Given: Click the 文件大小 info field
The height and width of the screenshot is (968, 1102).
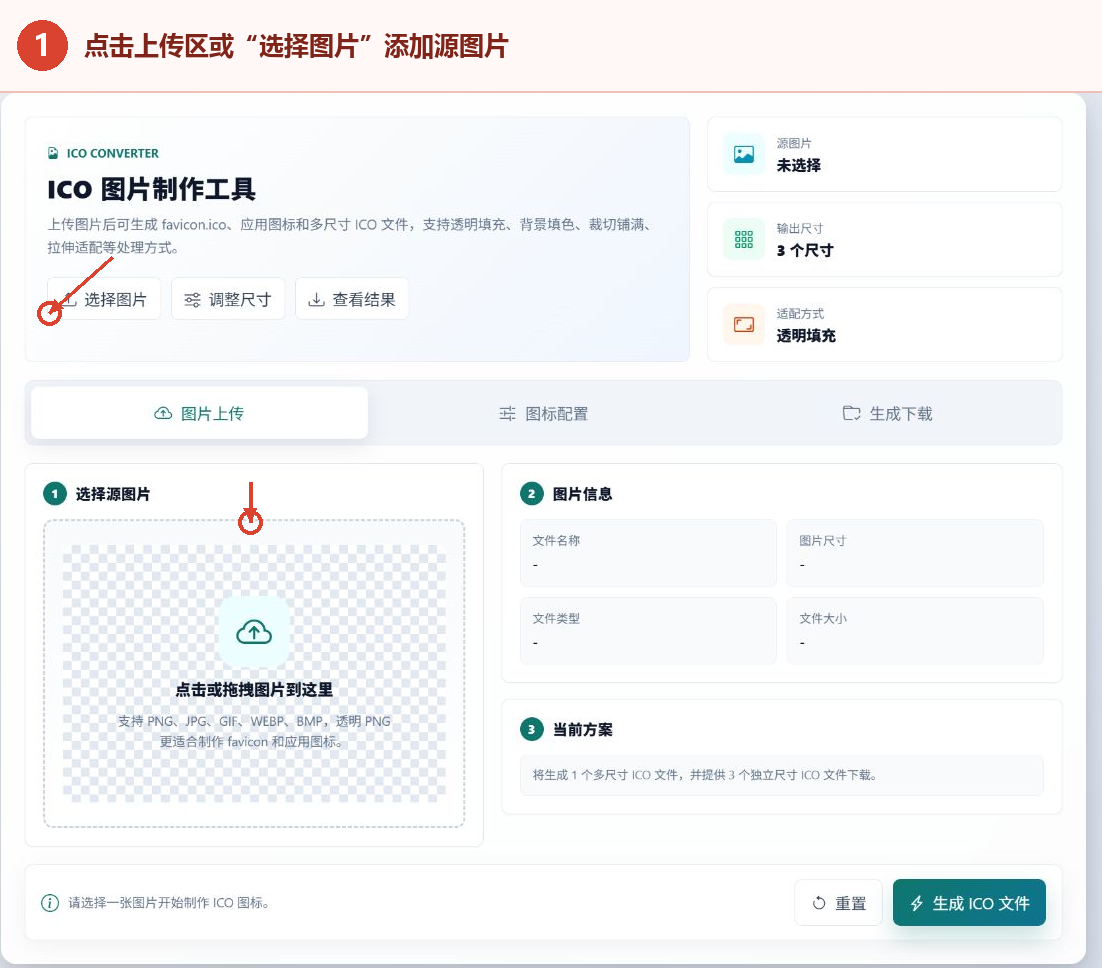Looking at the screenshot, I should point(915,631).
